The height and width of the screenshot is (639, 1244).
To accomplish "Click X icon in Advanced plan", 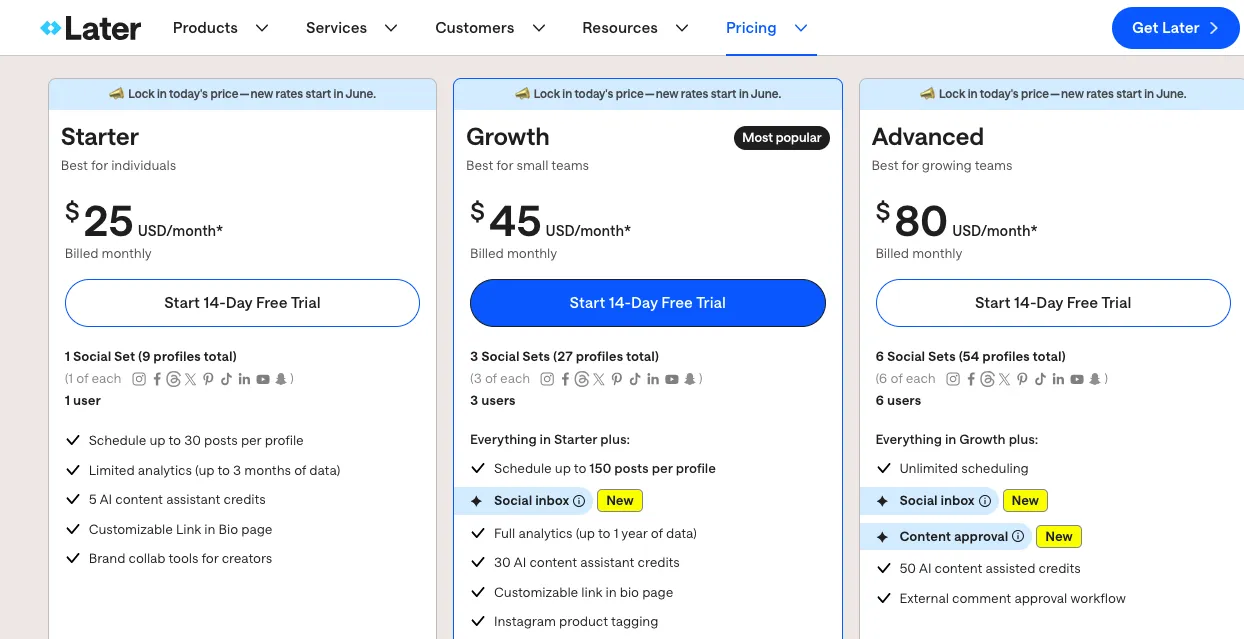I will pos(1004,379).
